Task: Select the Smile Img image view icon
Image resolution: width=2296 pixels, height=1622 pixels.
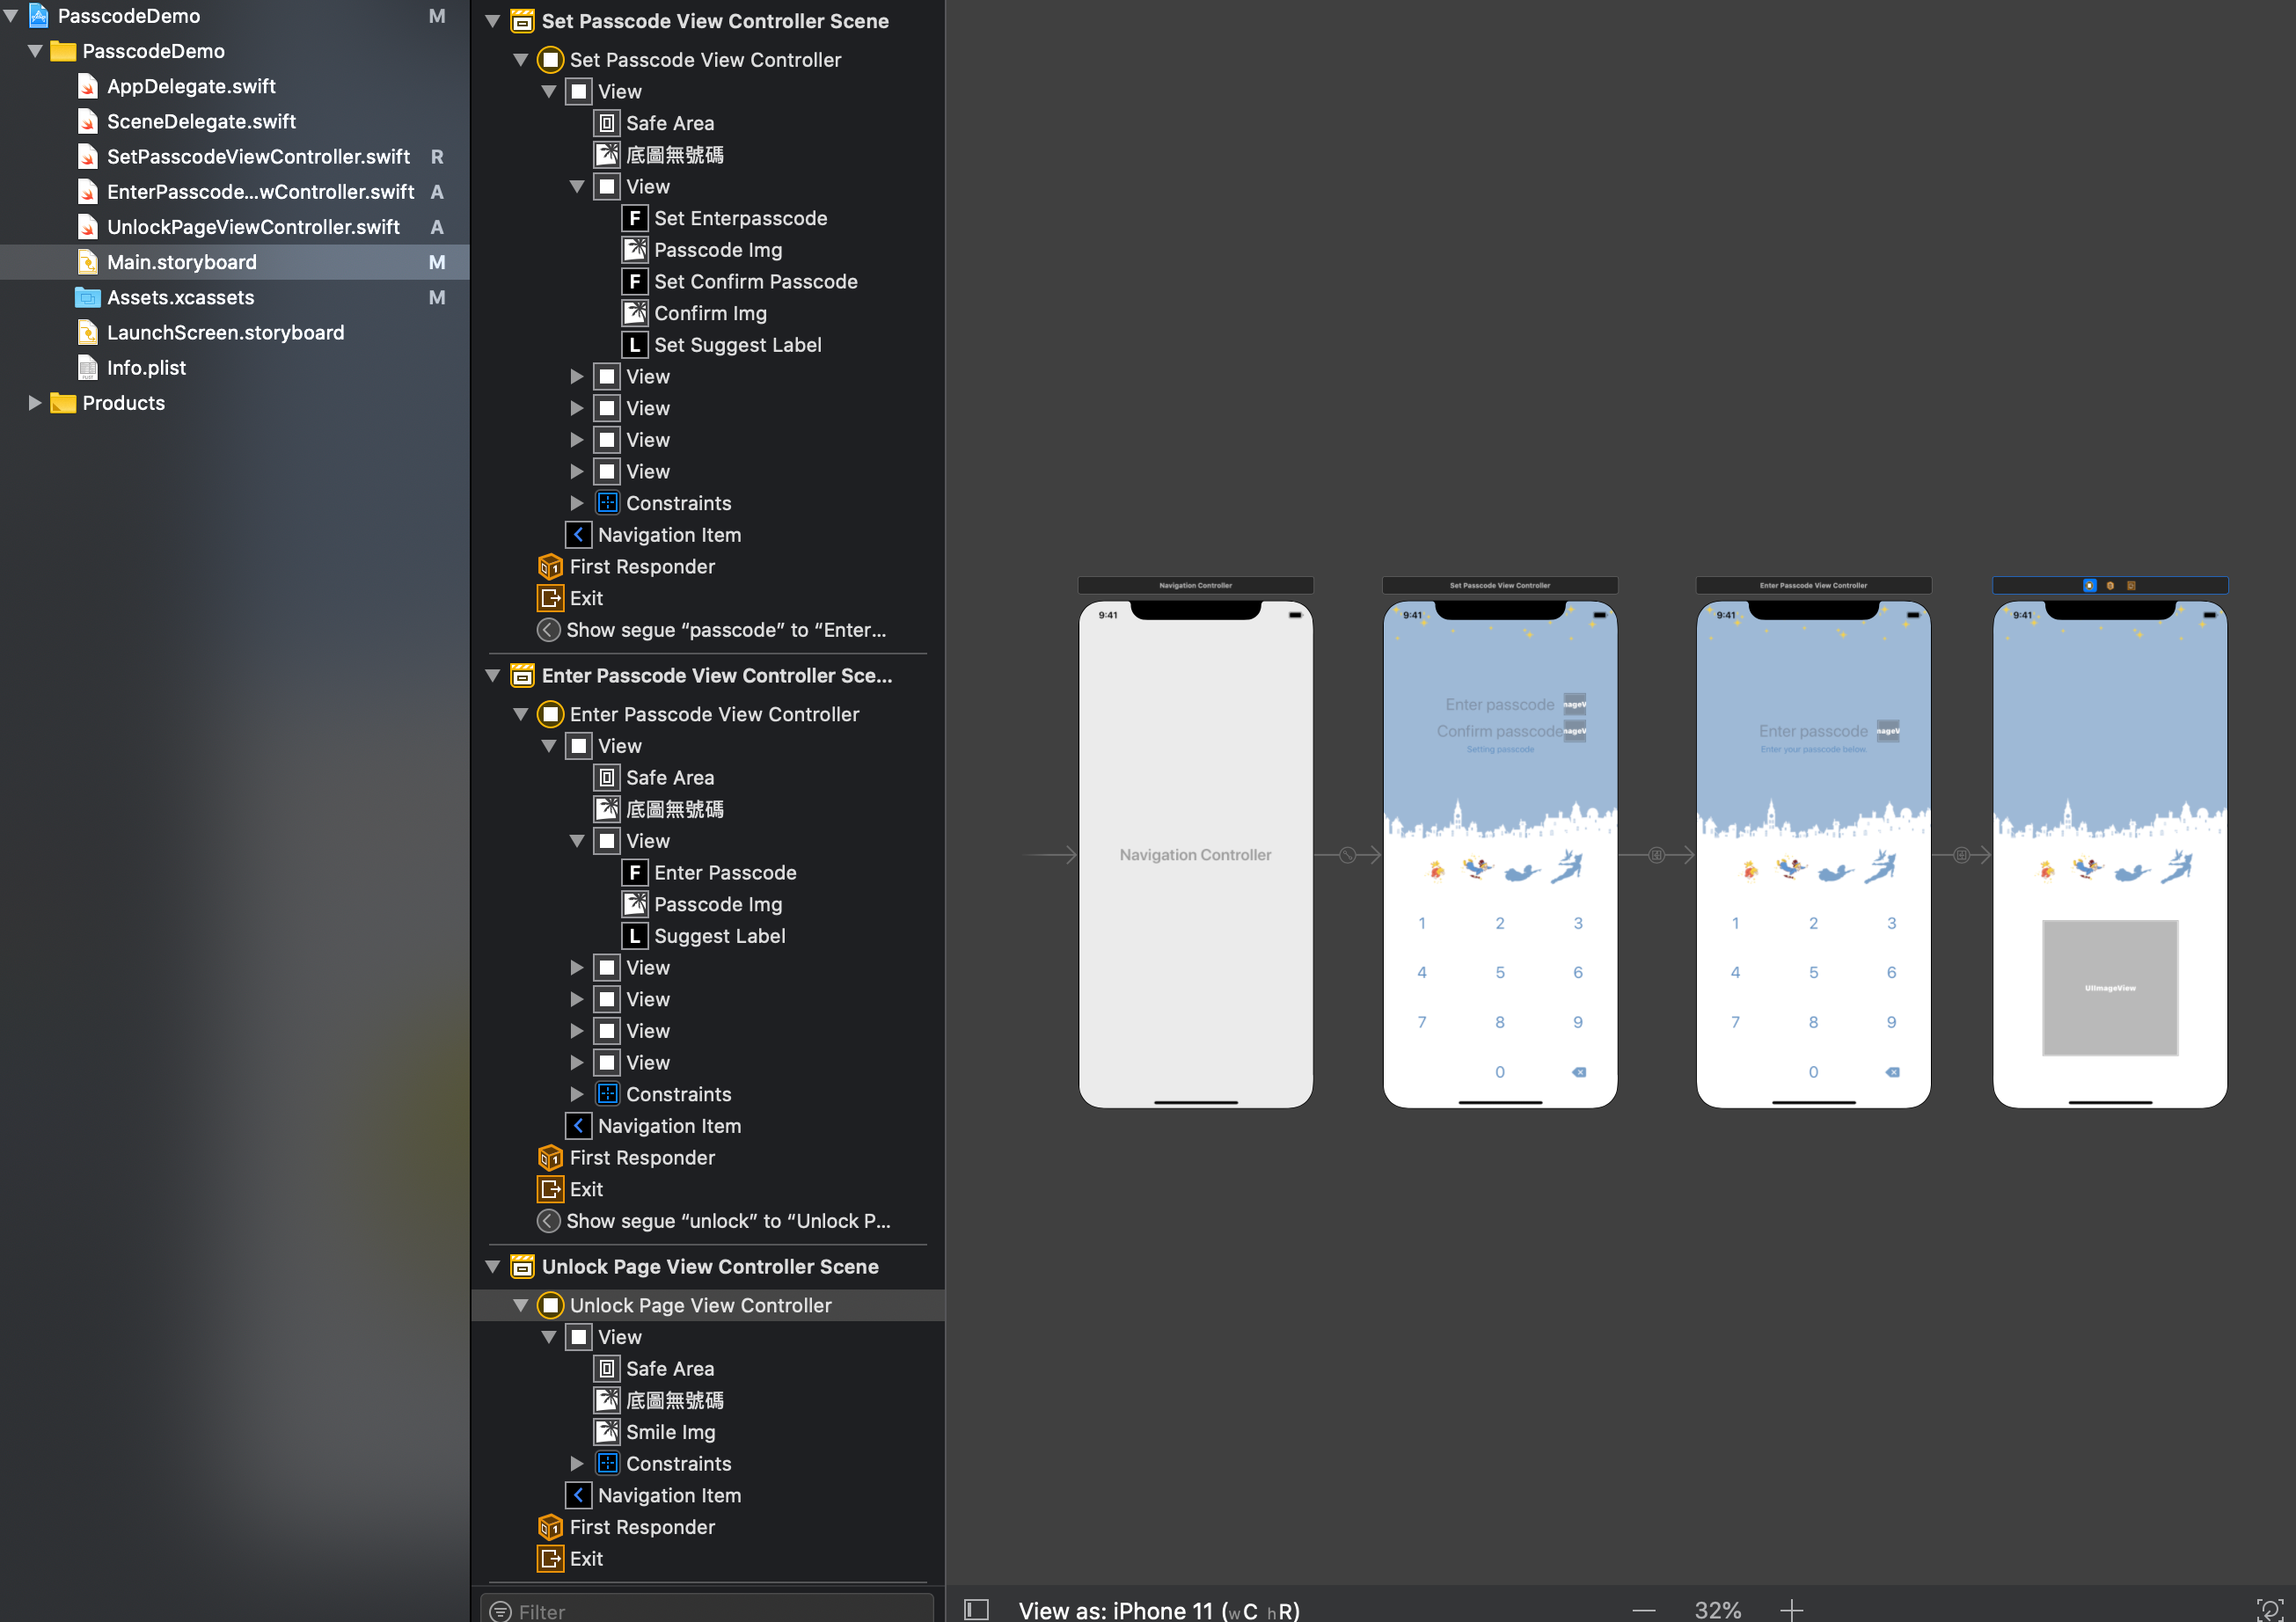Action: click(608, 1431)
